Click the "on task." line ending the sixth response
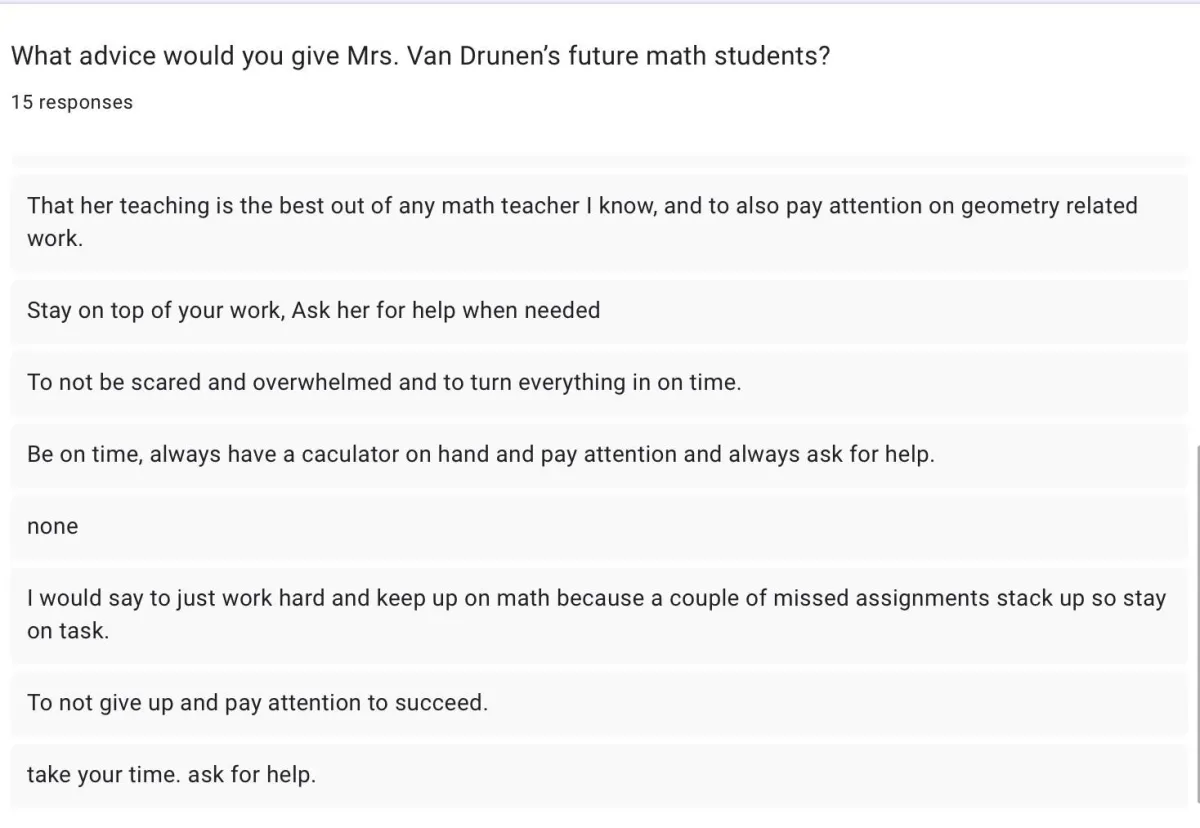The image size is (1200, 828). point(68,632)
